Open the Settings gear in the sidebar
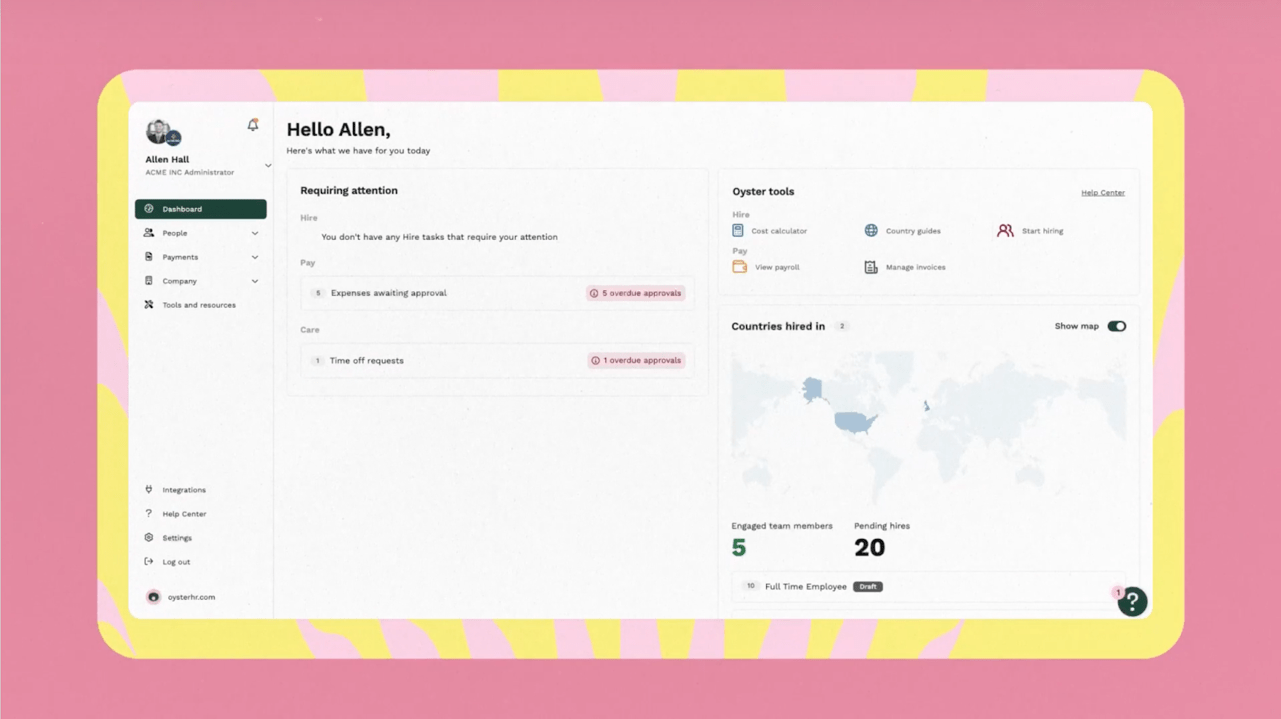Viewport: 1281px width, 719px height. (175, 537)
